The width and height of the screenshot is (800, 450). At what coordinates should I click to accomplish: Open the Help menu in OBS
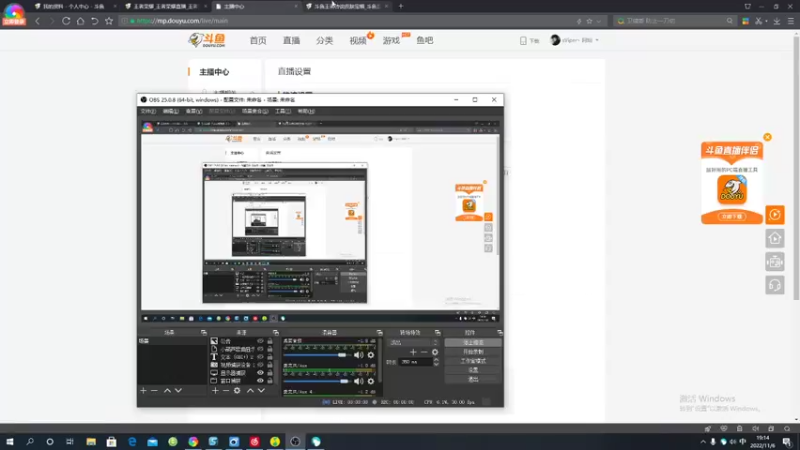(306, 111)
